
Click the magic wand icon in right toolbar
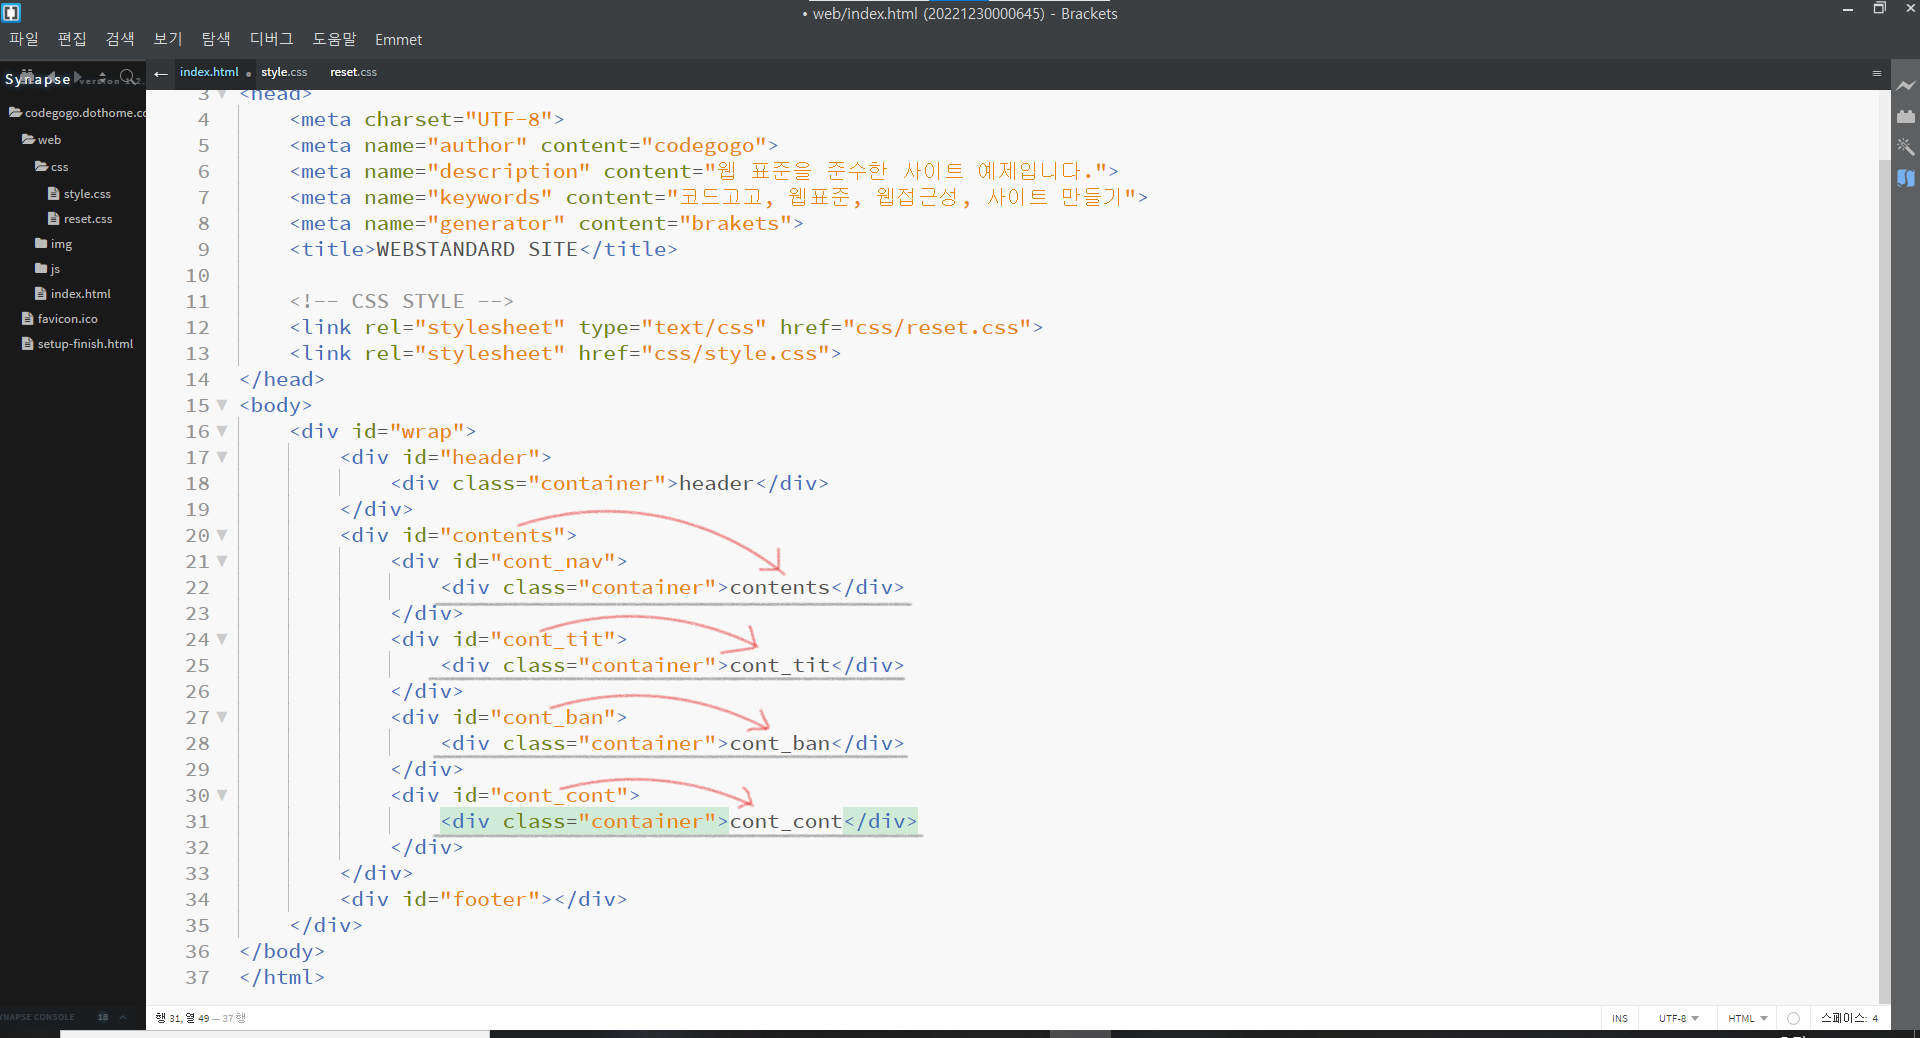point(1906,147)
